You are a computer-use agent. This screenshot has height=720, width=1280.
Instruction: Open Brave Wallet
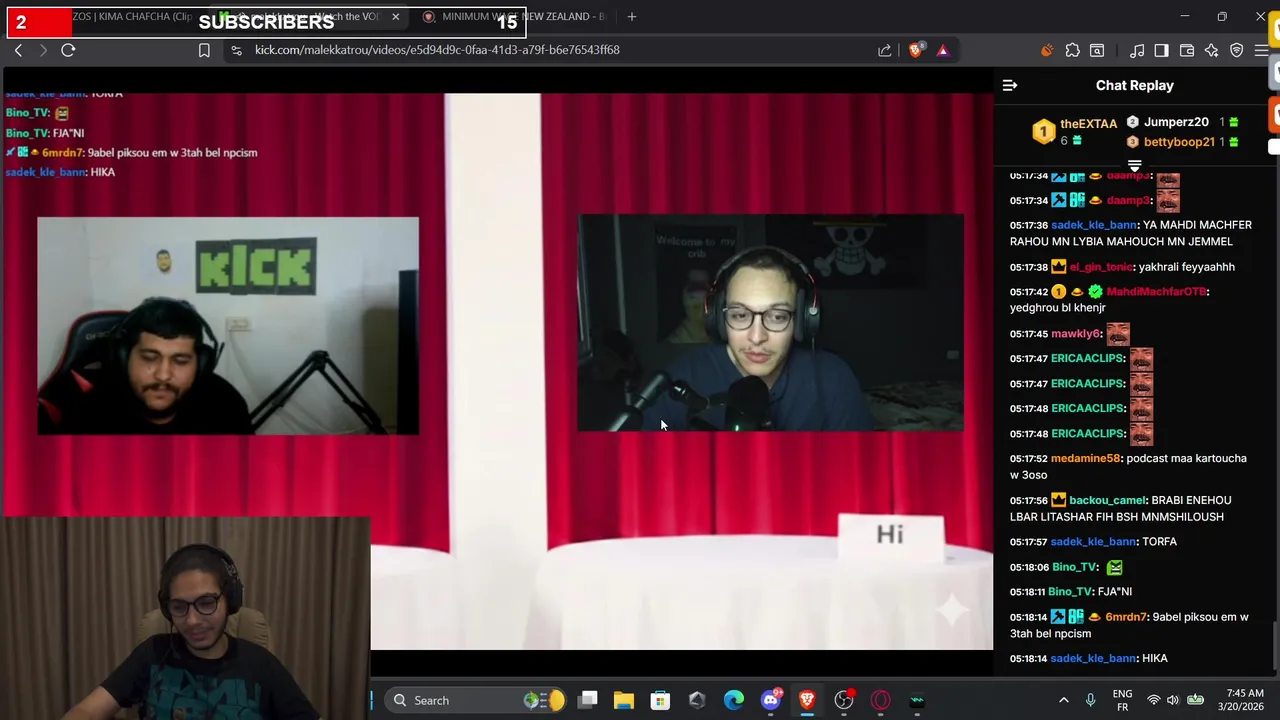coord(1187,50)
